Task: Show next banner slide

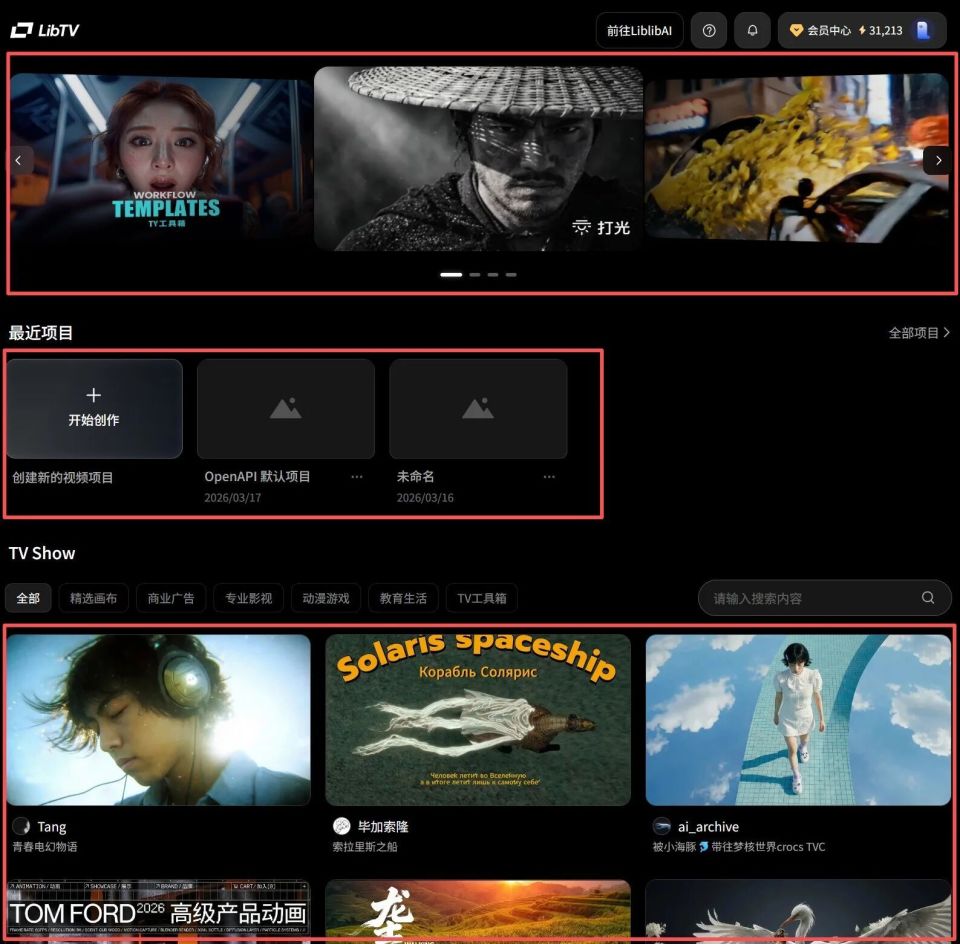Action: tap(938, 160)
